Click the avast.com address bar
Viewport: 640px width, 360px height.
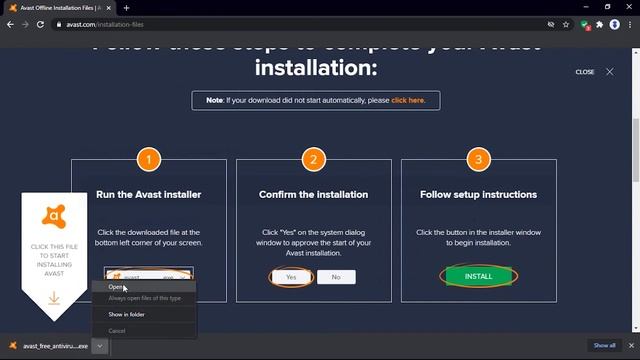click(x=302, y=25)
